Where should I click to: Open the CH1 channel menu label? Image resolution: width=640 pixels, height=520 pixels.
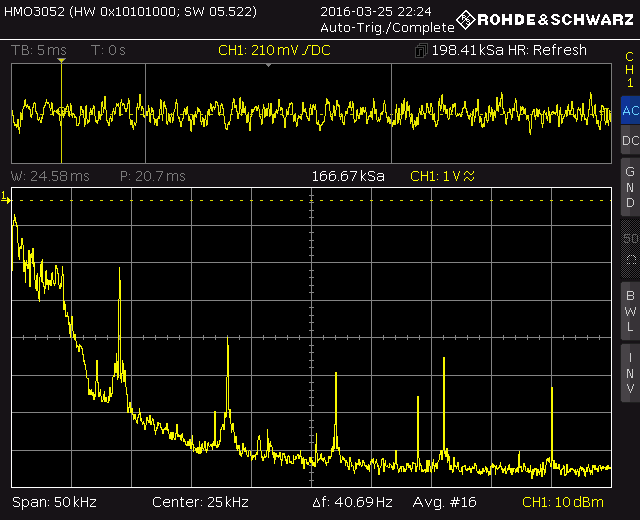point(630,69)
